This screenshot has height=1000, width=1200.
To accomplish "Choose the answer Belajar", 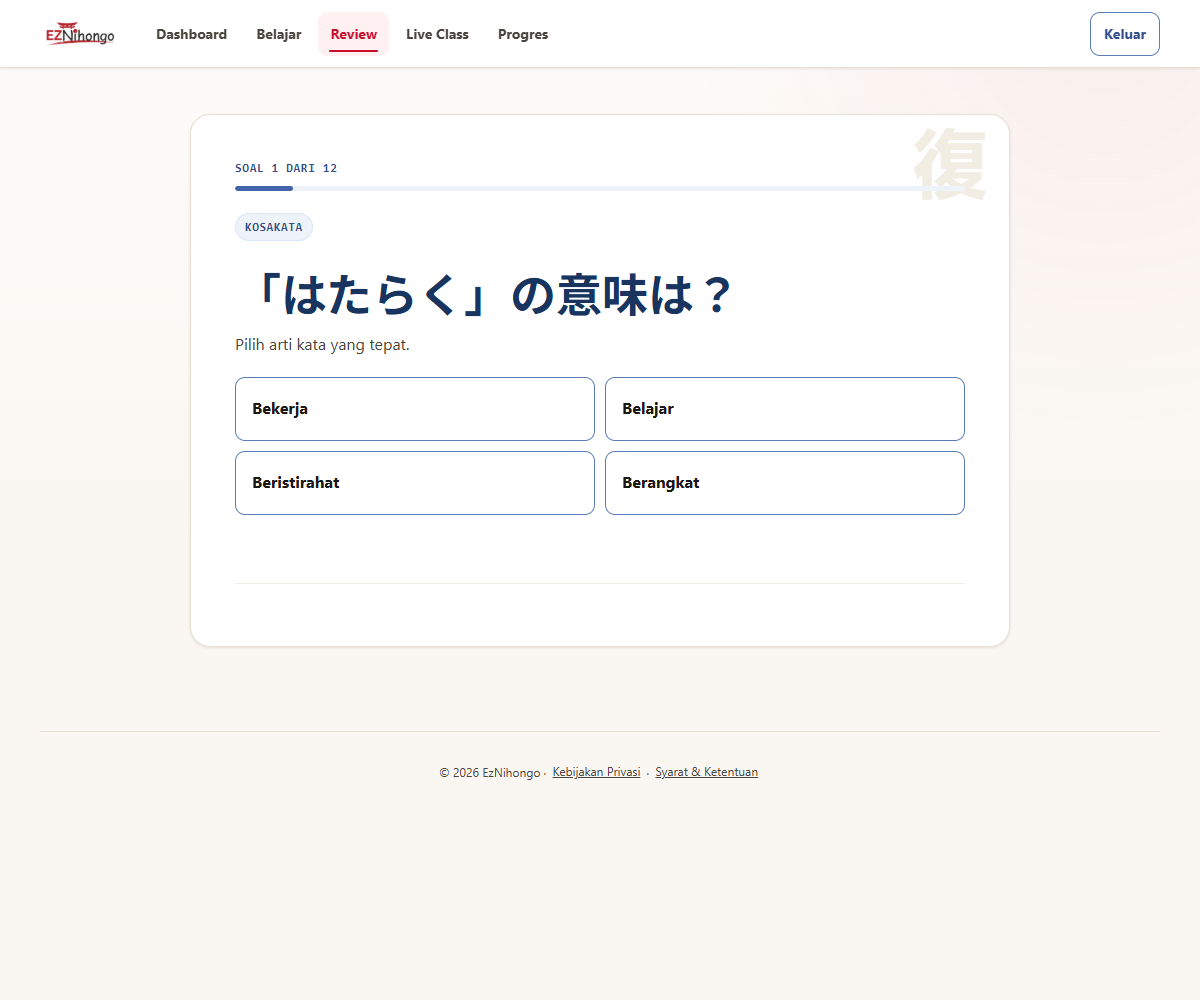I will point(785,409).
